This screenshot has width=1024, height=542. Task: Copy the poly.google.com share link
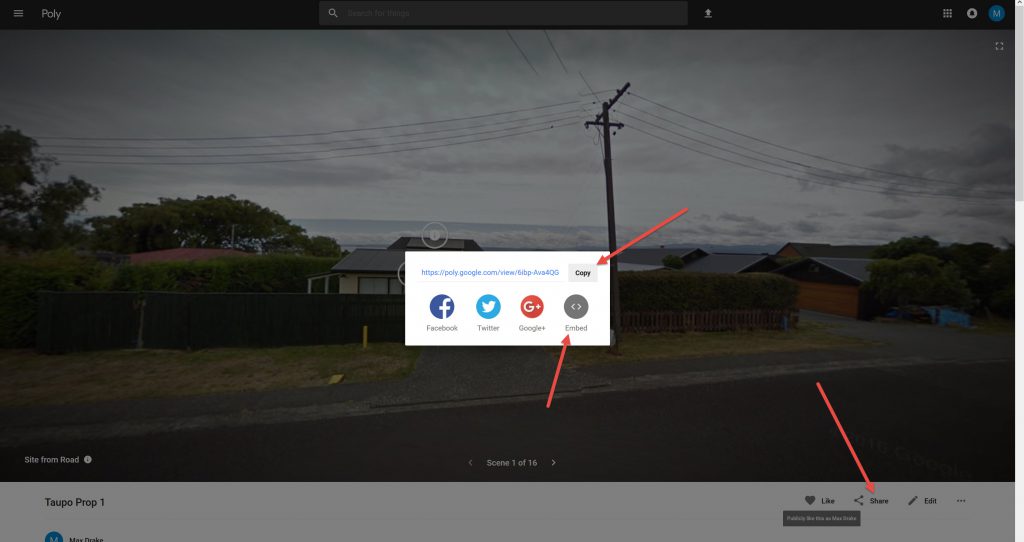pos(583,273)
